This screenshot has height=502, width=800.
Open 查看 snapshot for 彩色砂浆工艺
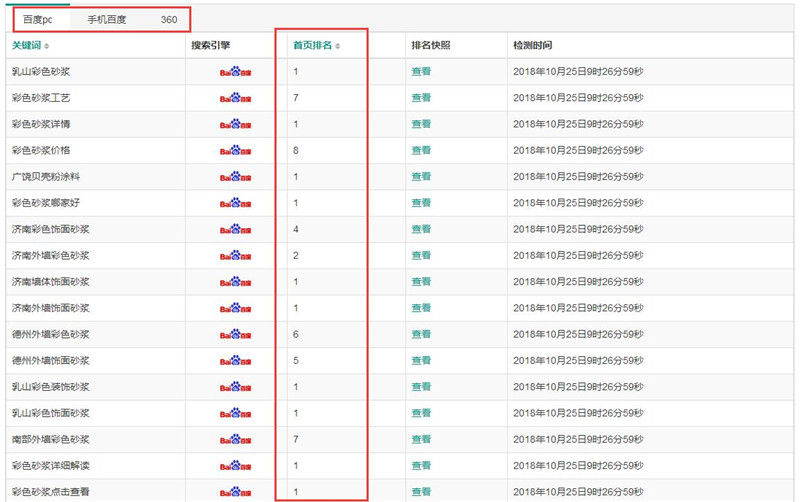coord(421,98)
